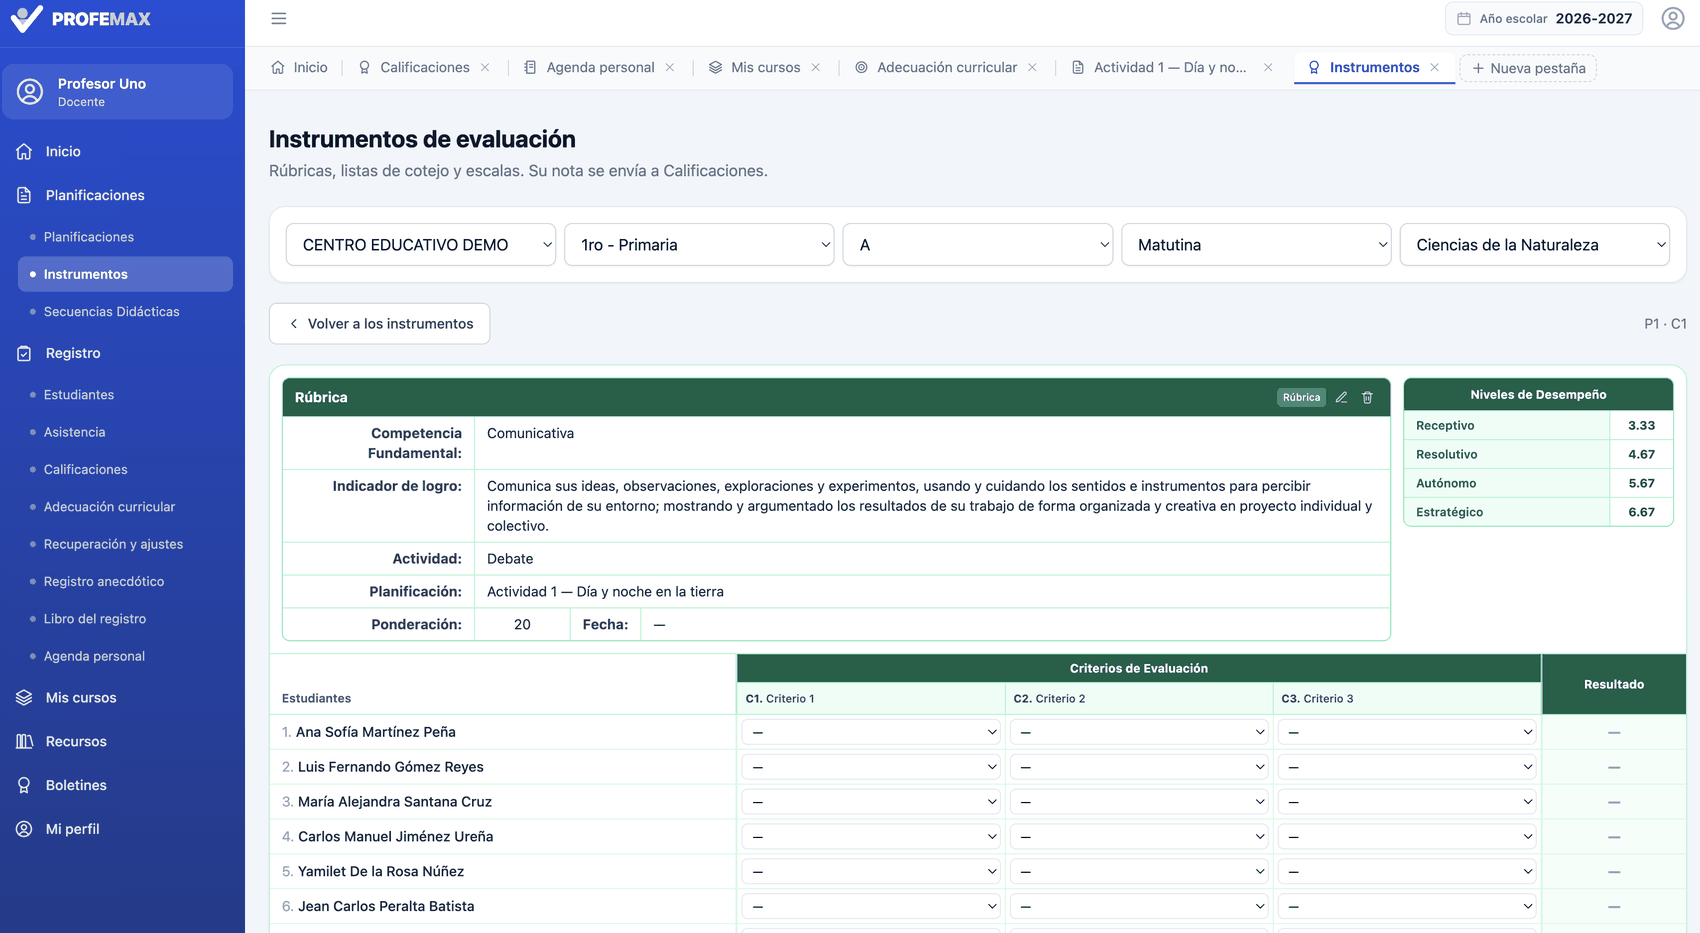The image size is (1700, 933).
Task: Open the CENTRO EDUCATIVO DEMO dropdown
Action: coord(421,244)
